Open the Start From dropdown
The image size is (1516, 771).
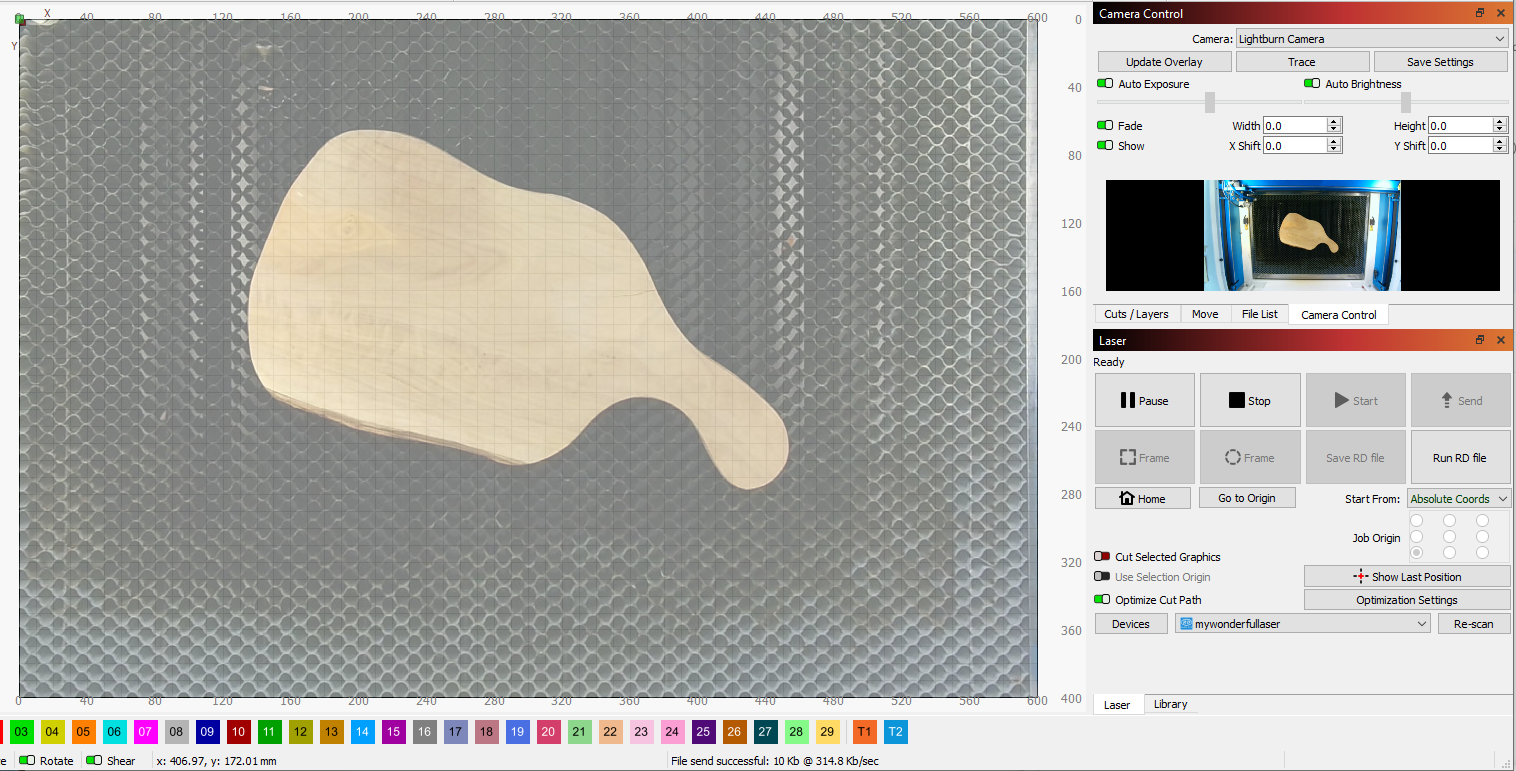click(1458, 499)
